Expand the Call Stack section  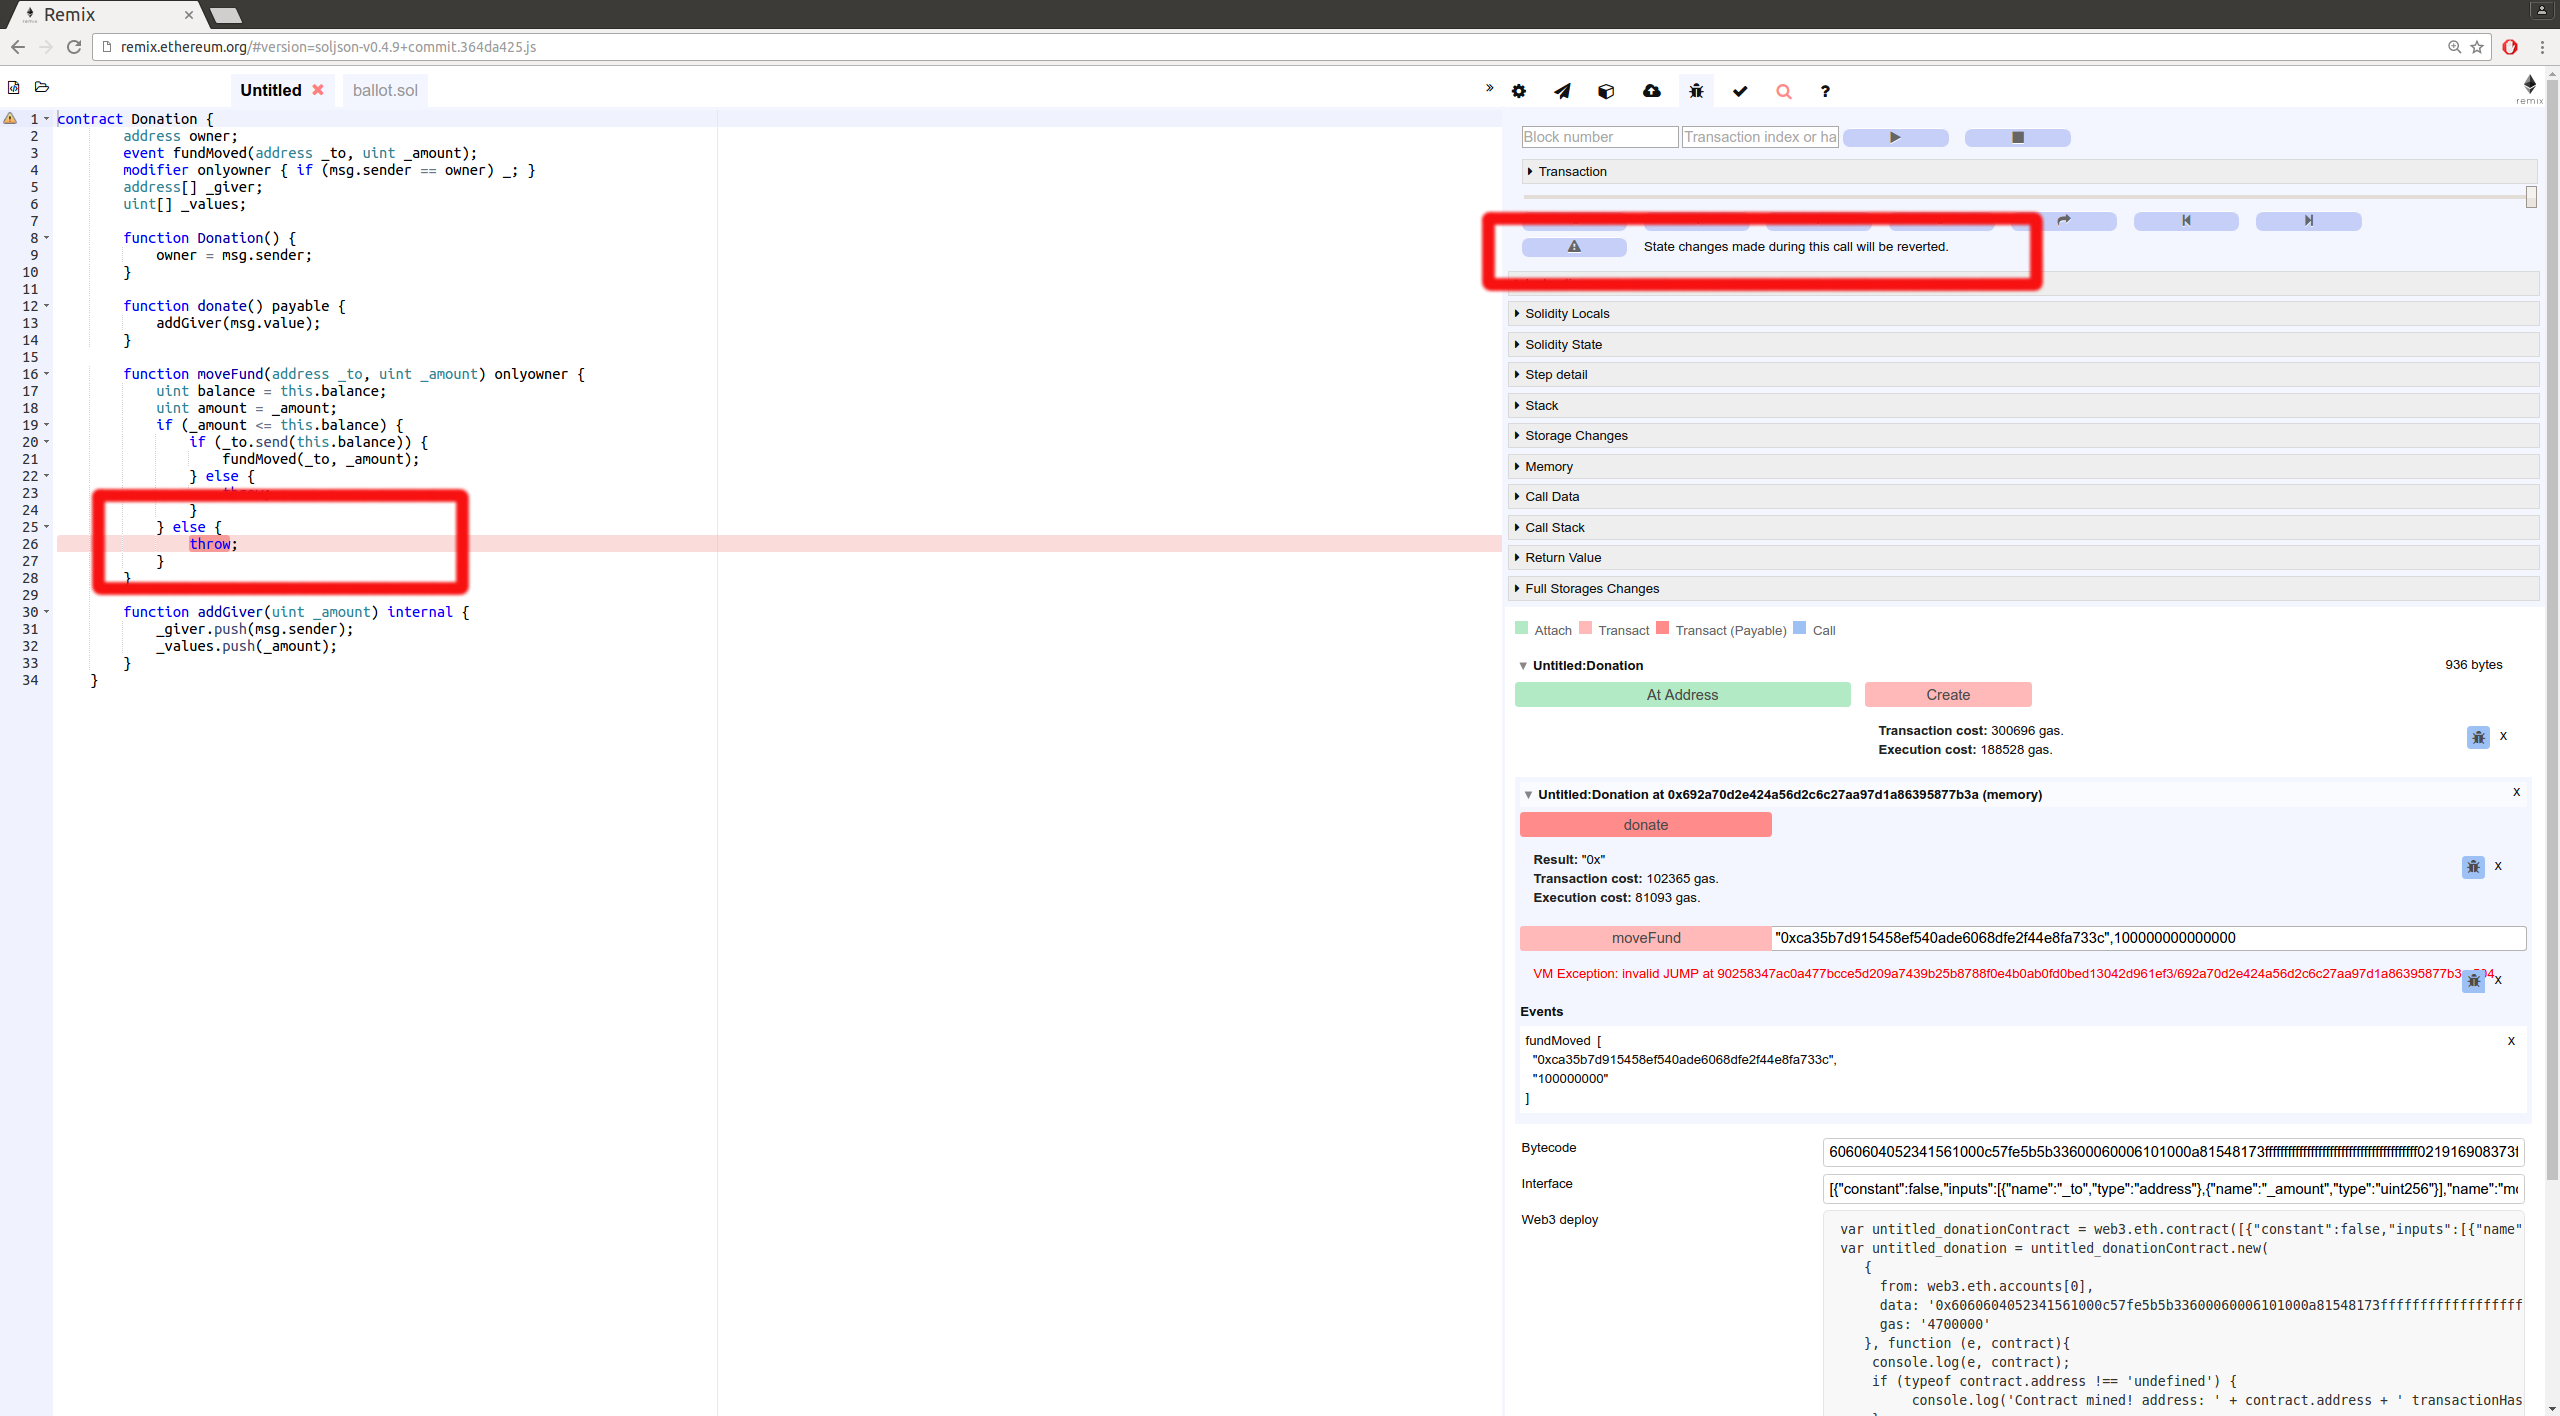(x=1554, y=528)
